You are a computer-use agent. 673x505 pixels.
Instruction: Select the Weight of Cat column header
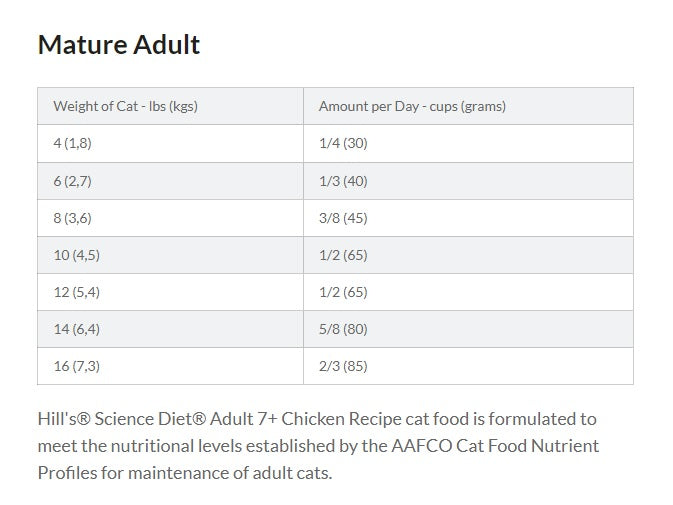click(x=170, y=106)
